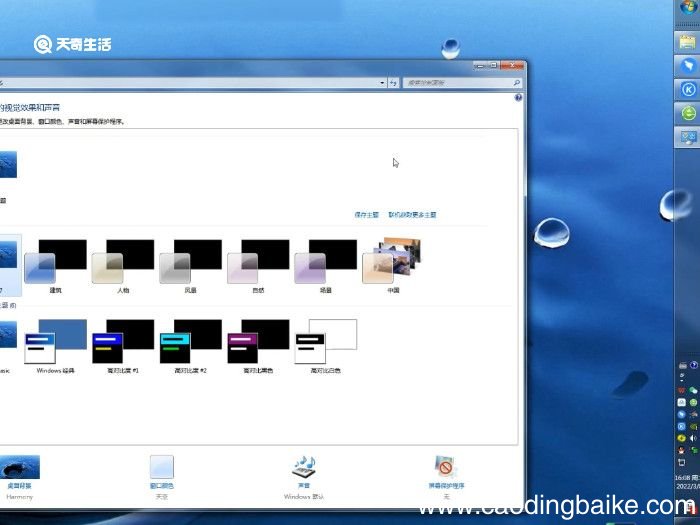Click the QQ penguin tray icon
The height and width of the screenshot is (525, 700).
coord(682,450)
